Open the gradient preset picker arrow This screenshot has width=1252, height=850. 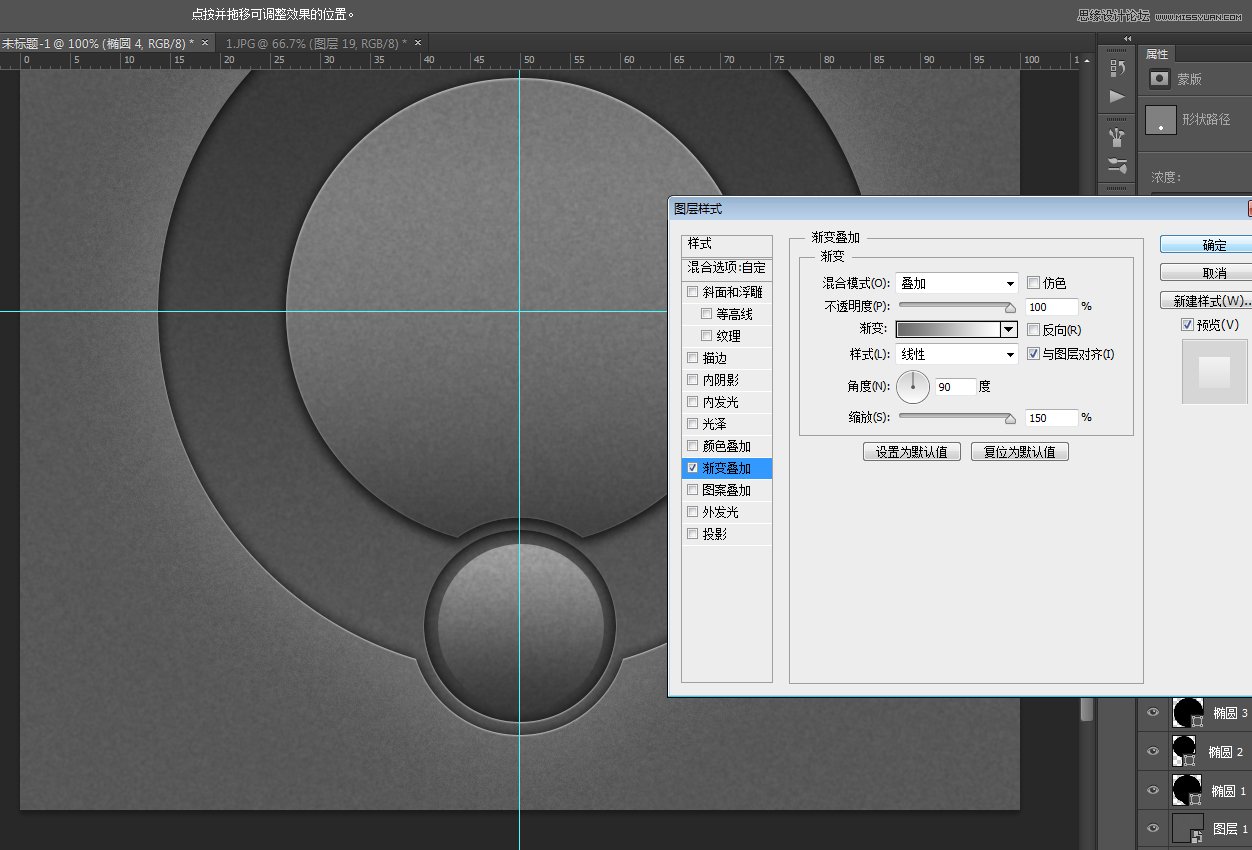[1008, 330]
